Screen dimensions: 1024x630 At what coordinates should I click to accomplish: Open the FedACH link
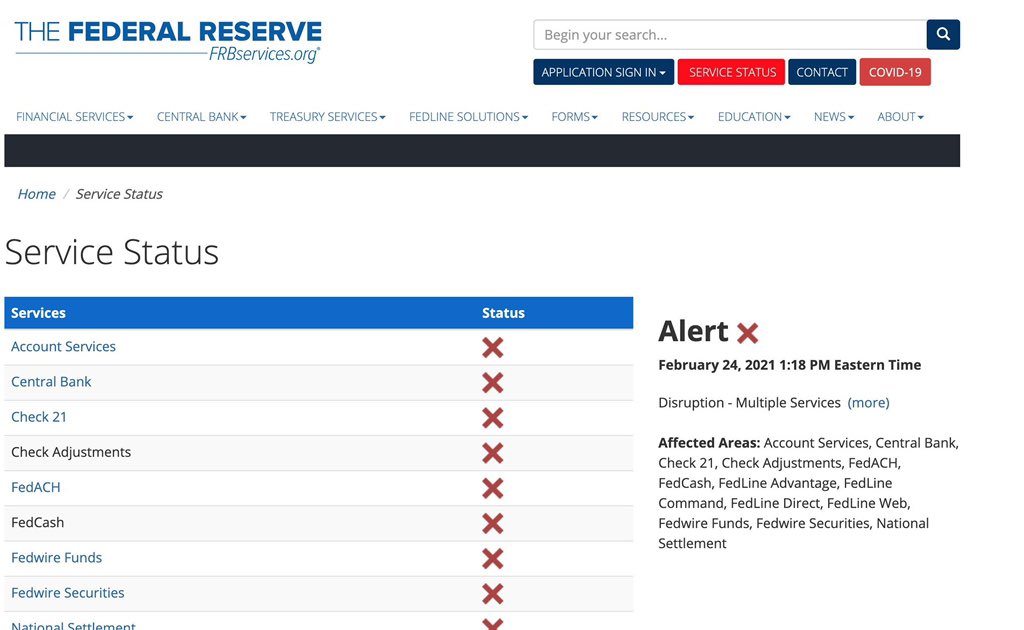[35, 488]
